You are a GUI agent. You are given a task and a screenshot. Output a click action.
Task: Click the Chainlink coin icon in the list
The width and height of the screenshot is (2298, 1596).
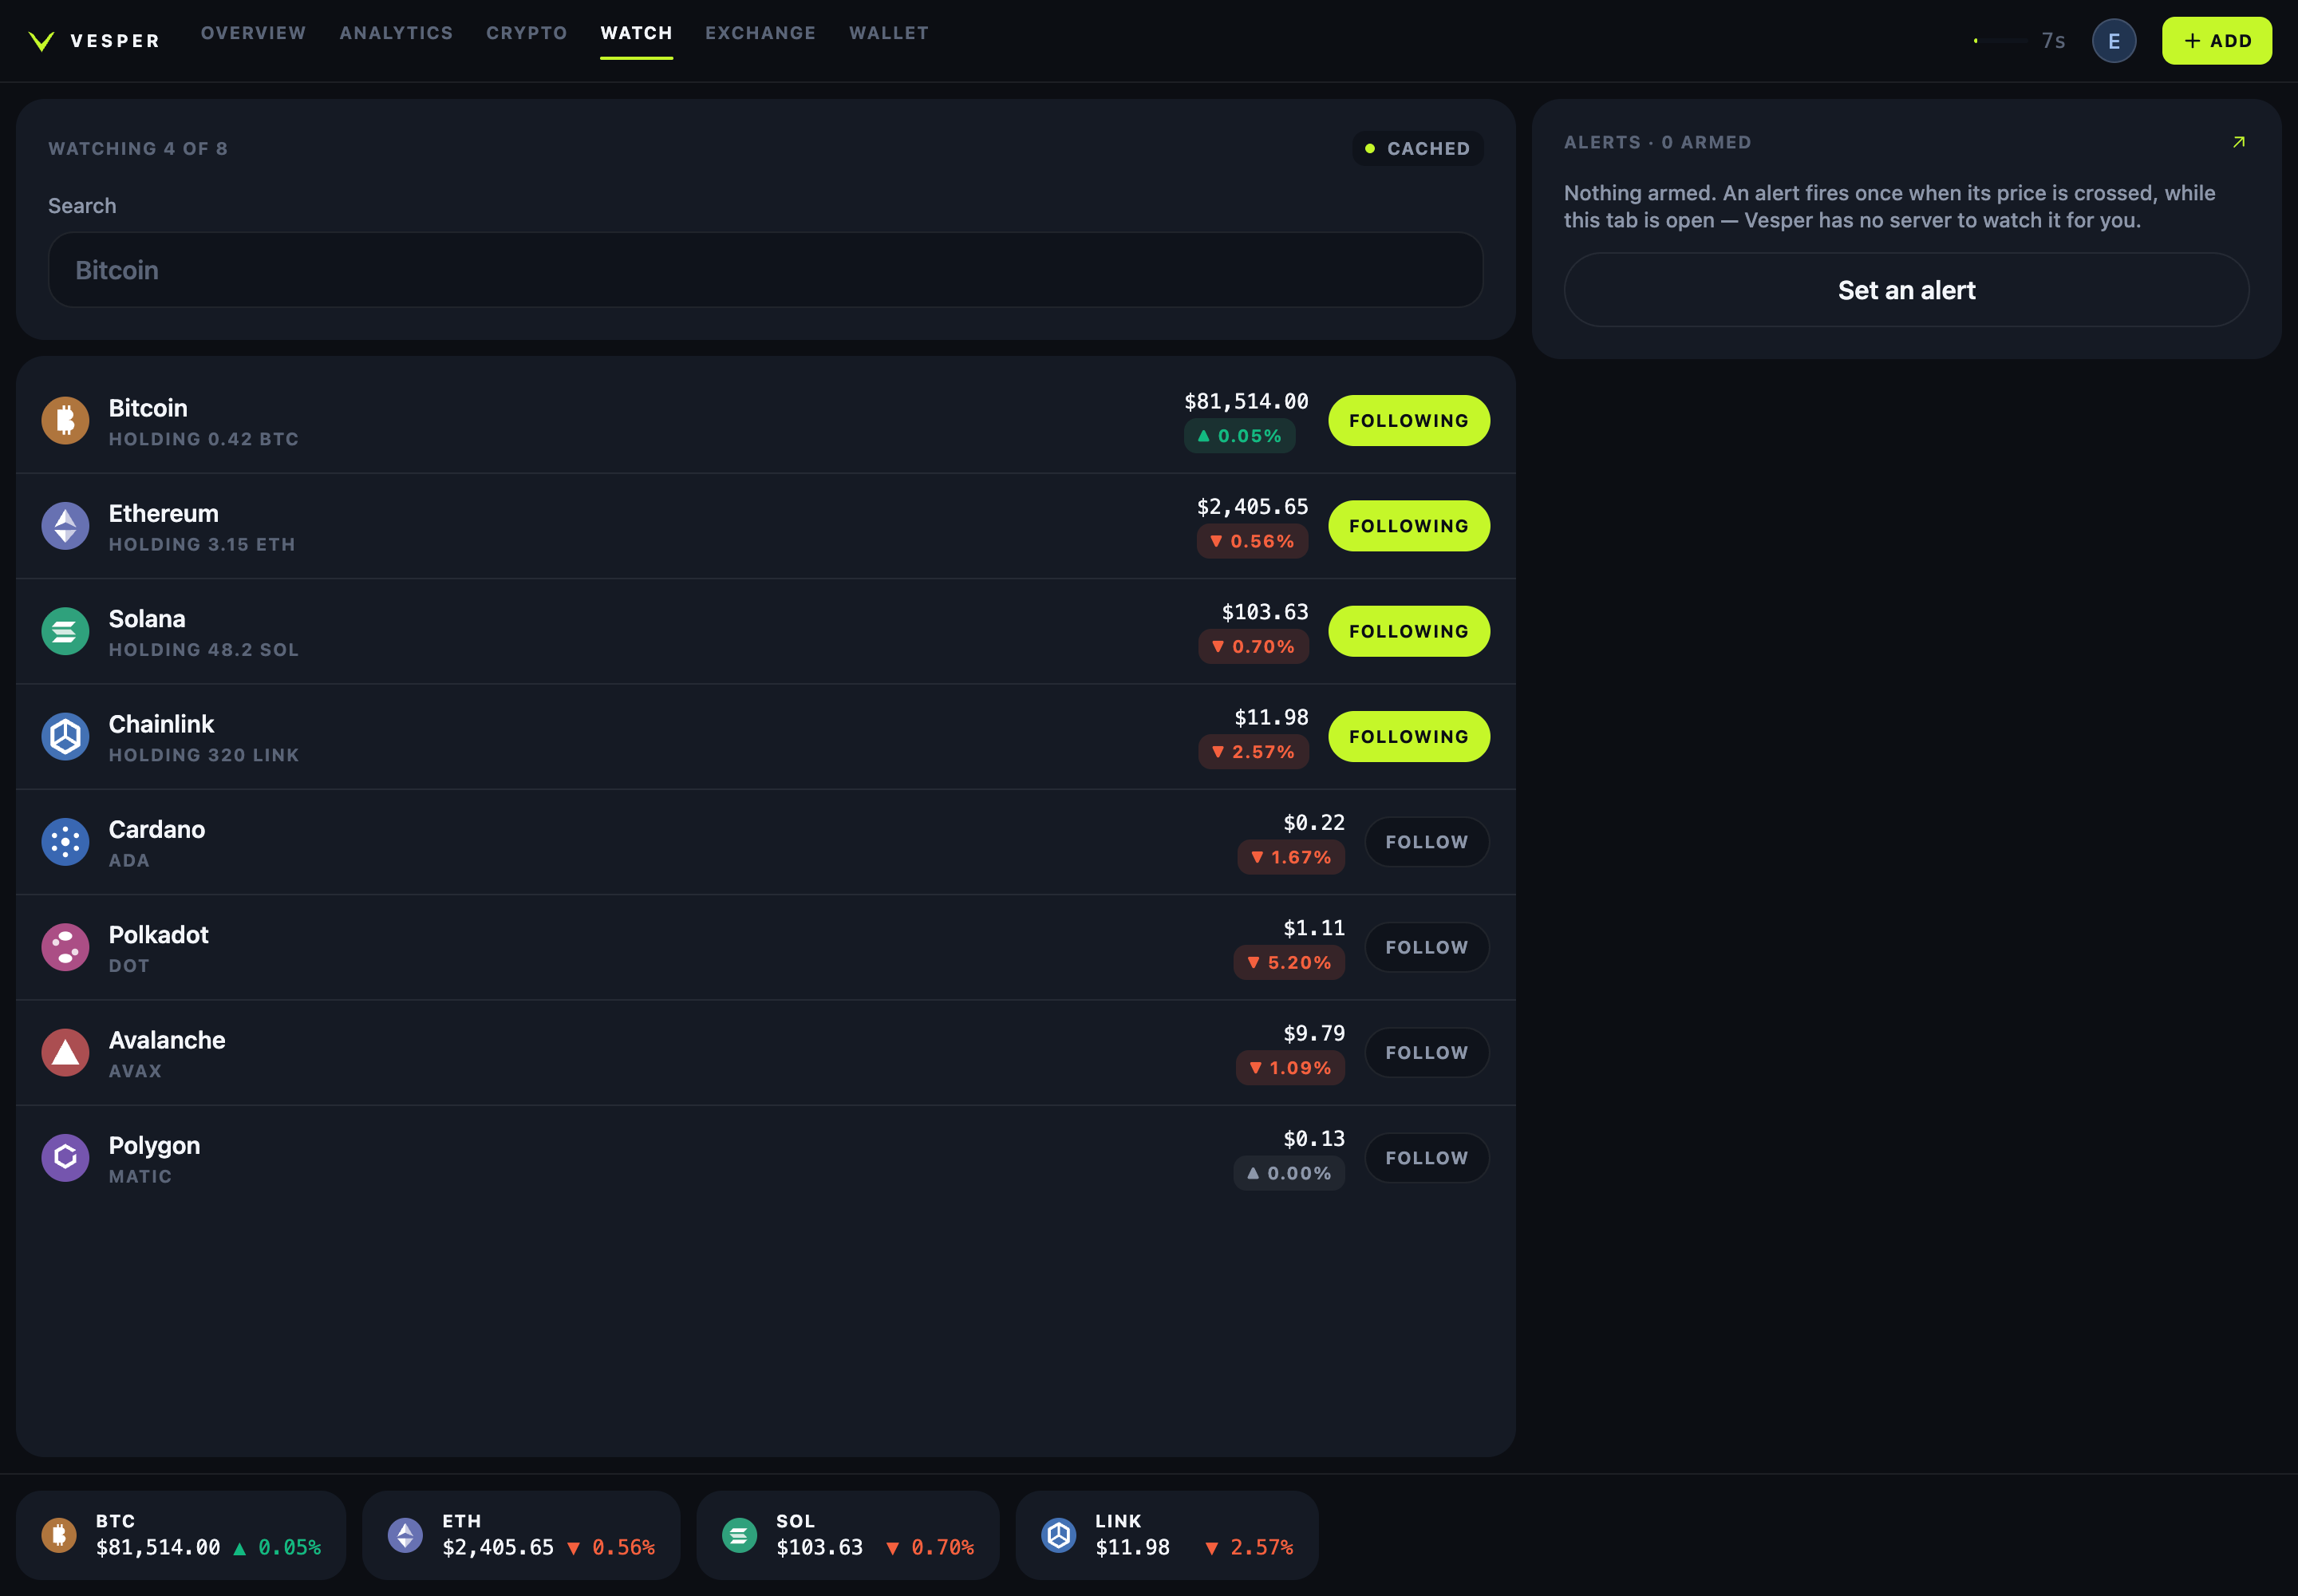point(65,737)
